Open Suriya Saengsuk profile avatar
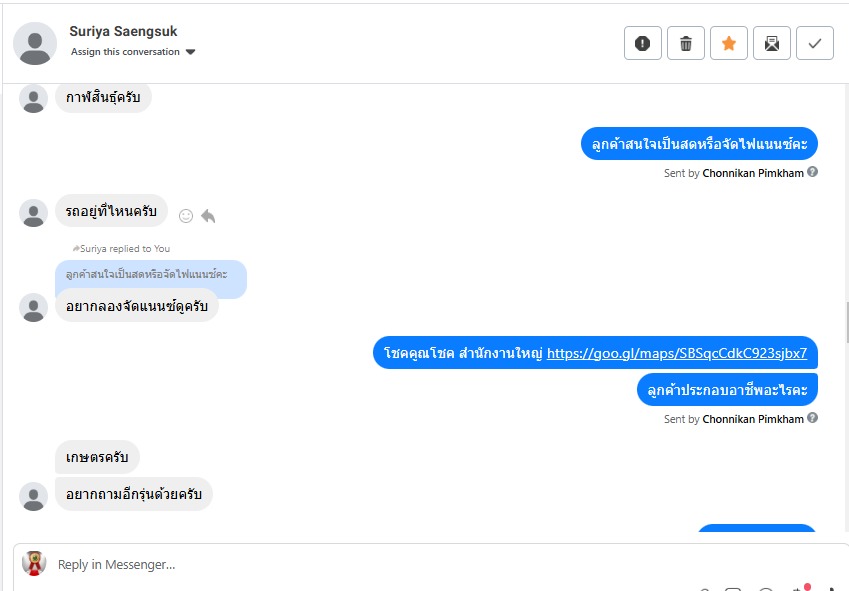849x591 pixels. click(x=35, y=43)
